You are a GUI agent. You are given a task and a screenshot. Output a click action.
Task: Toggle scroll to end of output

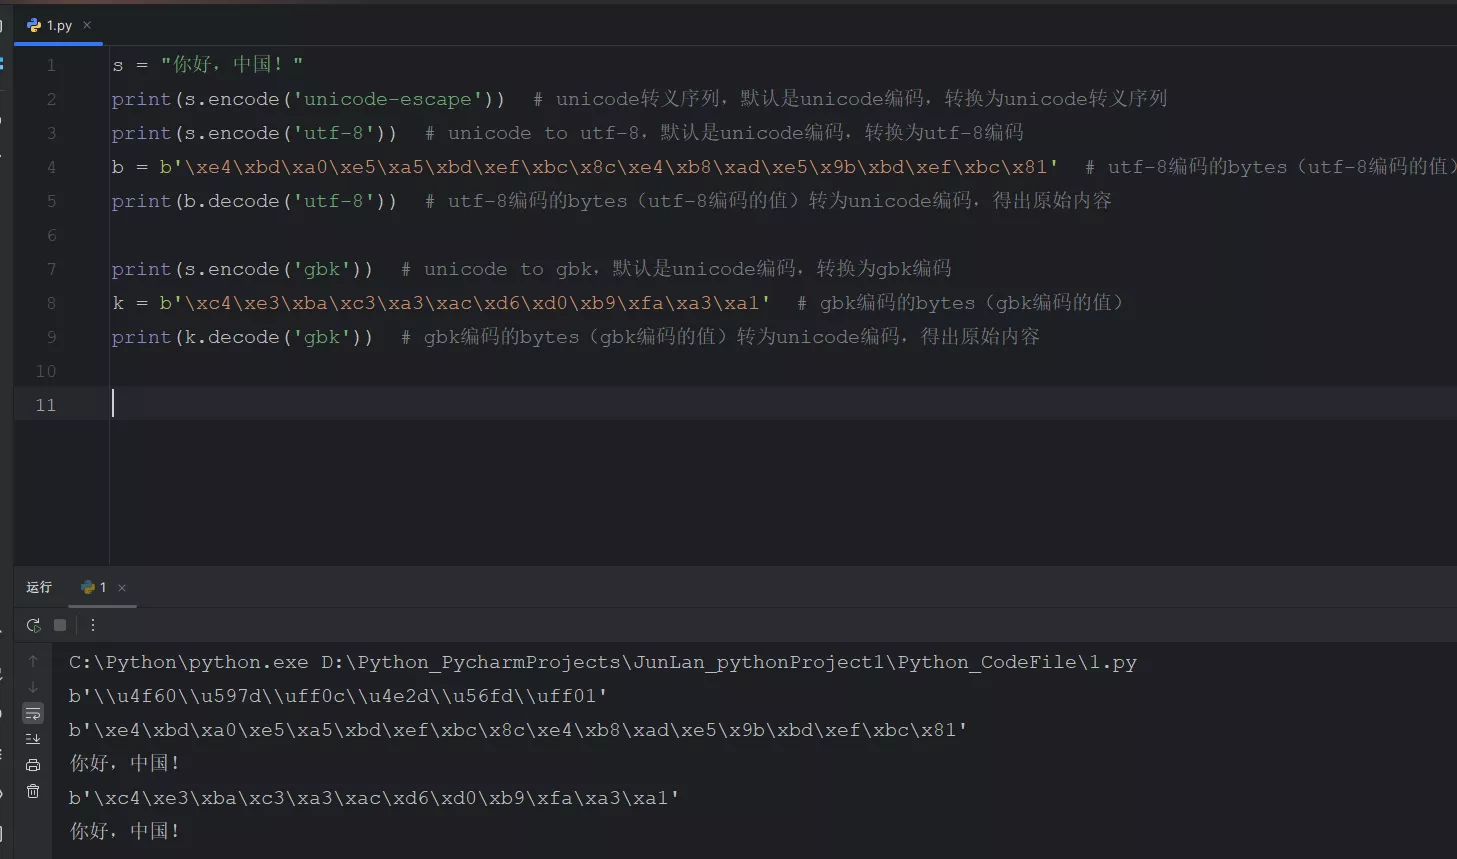[x=33, y=739]
